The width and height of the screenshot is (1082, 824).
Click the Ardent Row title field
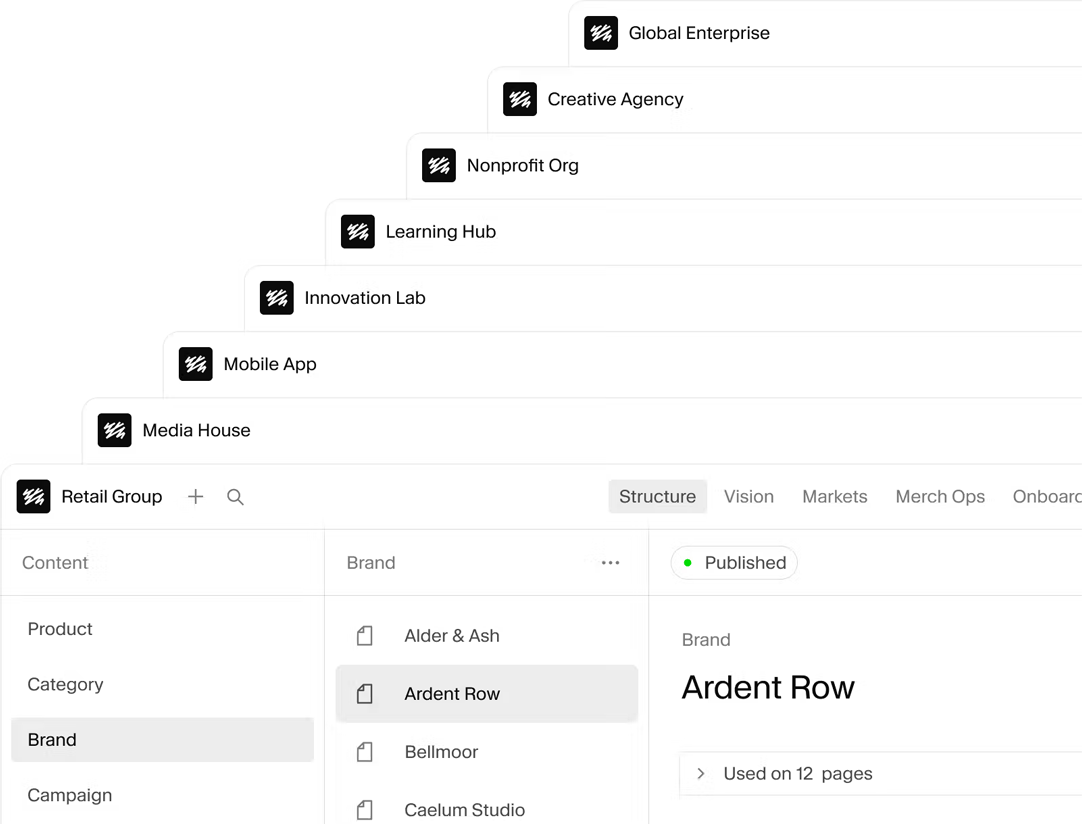(x=768, y=687)
